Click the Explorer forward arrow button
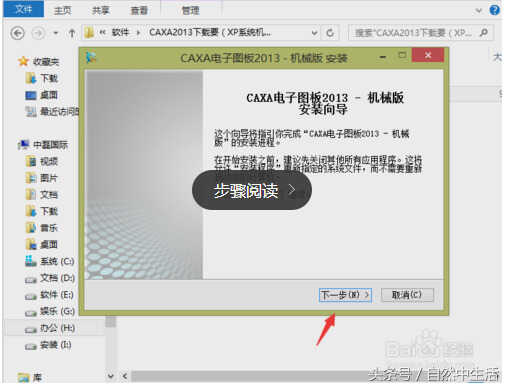508x387 pixels. pyautogui.click(x=38, y=33)
